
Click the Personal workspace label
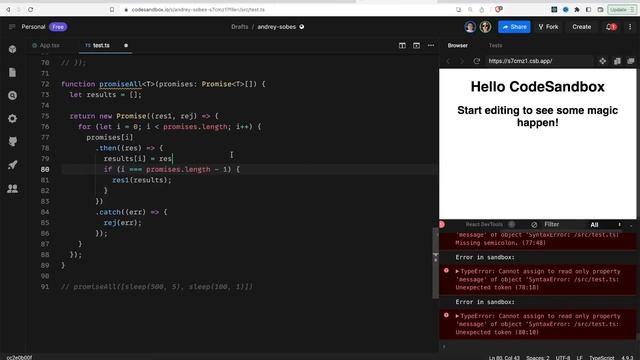coord(33,27)
